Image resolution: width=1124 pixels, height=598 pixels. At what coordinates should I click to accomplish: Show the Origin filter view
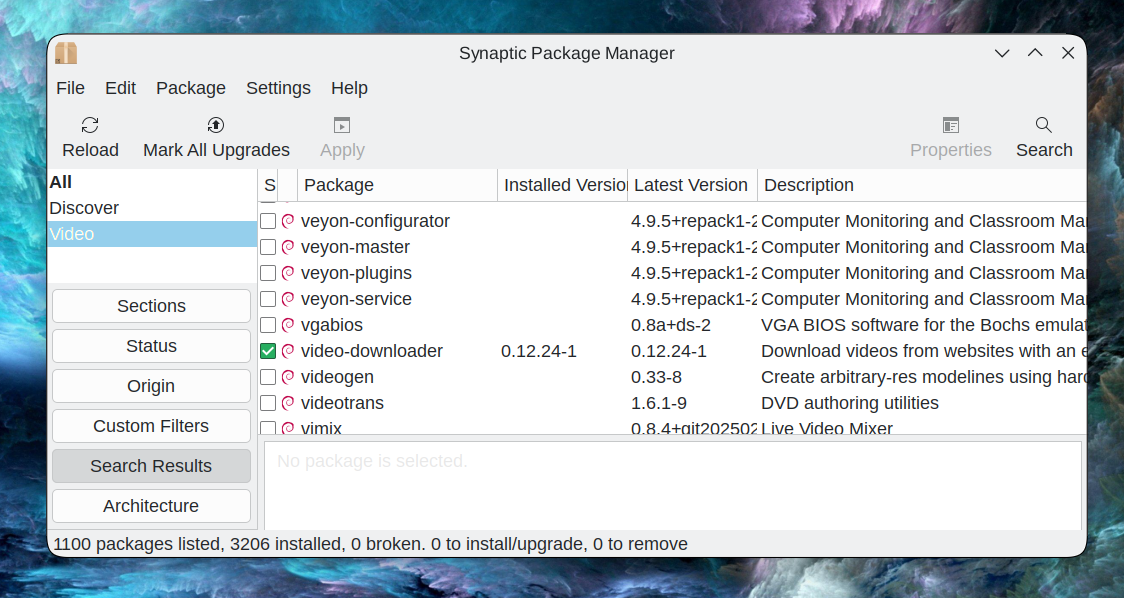(151, 386)
